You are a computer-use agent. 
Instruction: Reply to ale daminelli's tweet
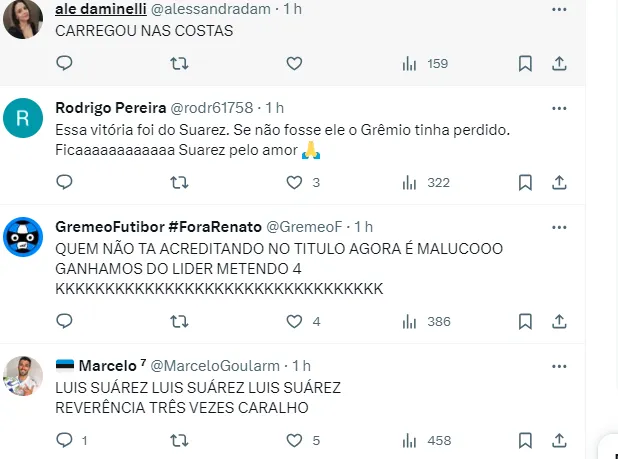64,64
